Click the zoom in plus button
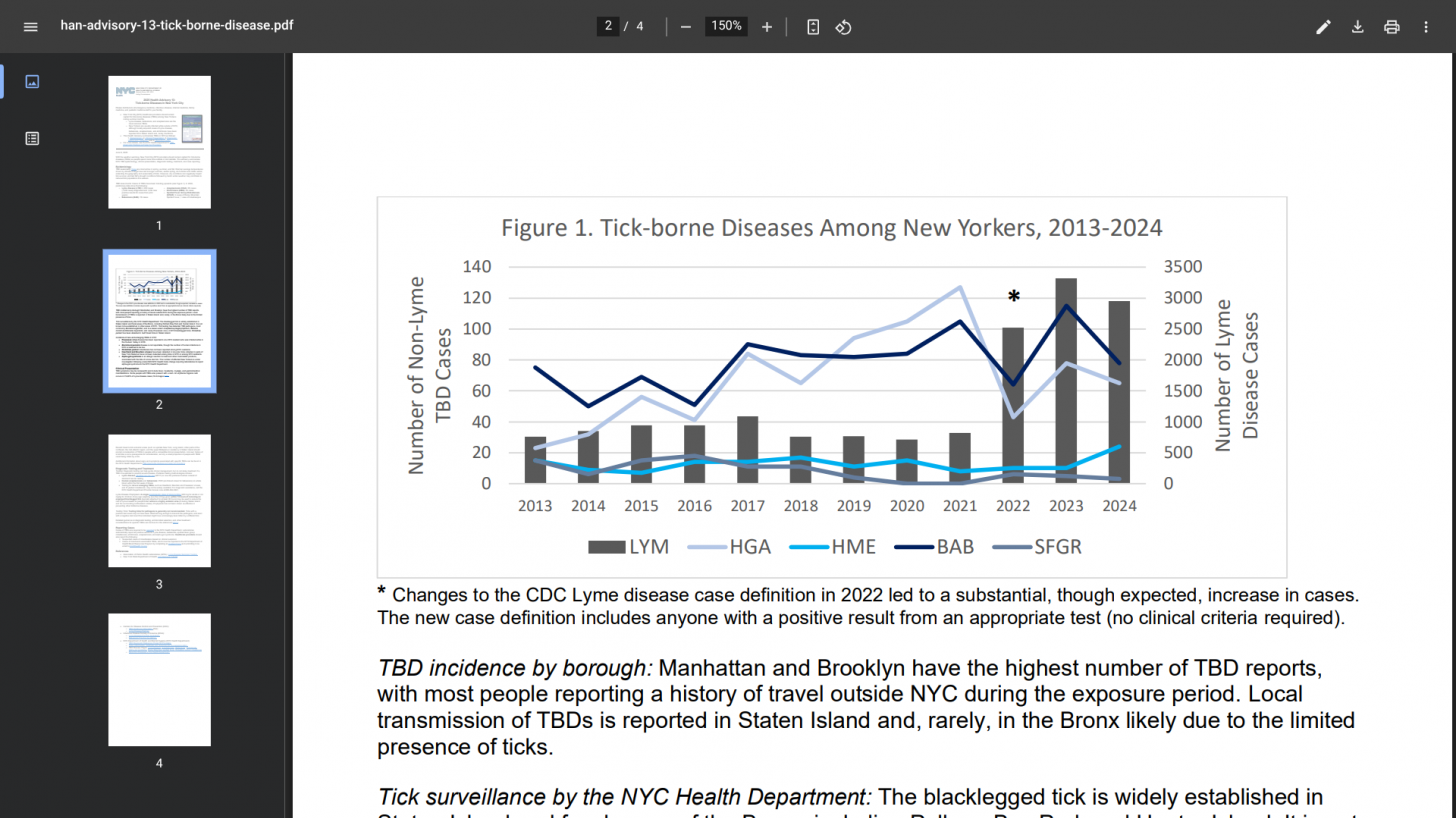Image resolution: width=1456 pixels, height=818 pixels. (767, 27)
